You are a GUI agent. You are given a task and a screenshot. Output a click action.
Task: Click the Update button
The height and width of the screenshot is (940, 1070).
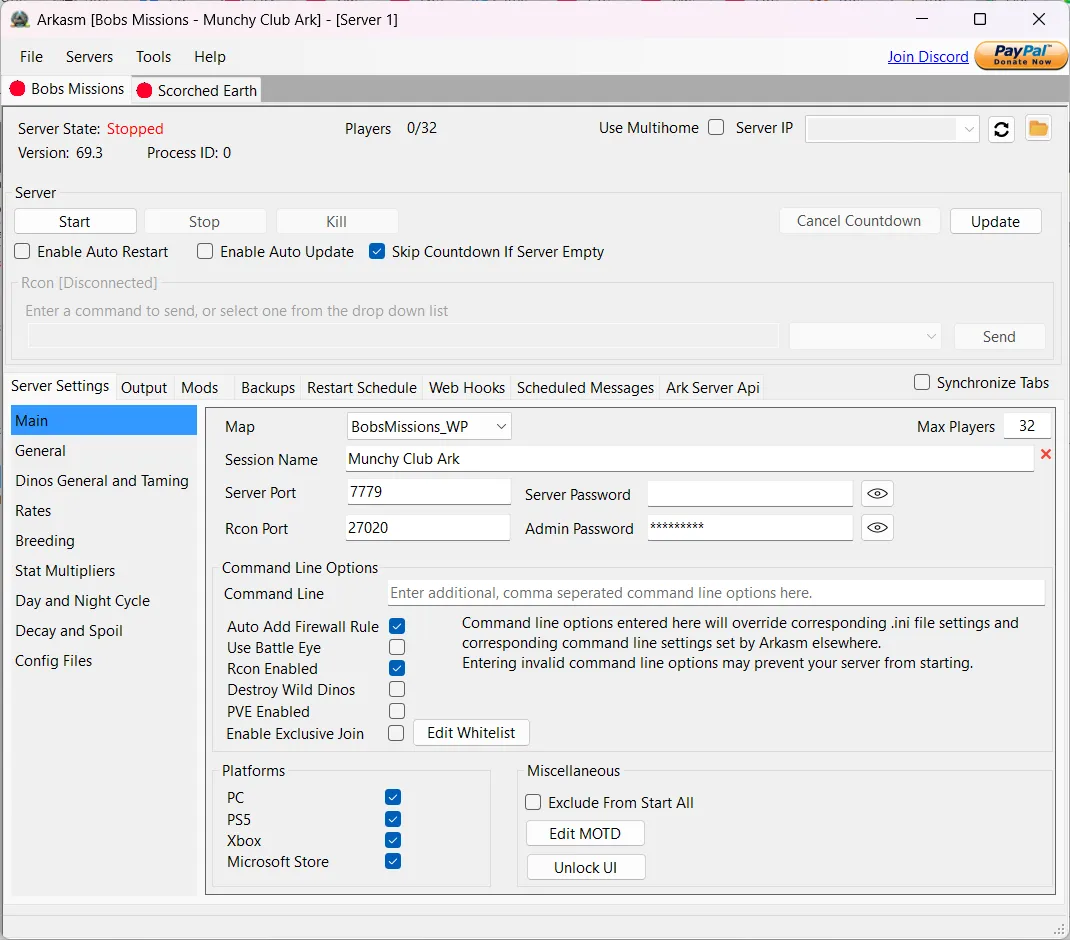[x=996, y=221]
